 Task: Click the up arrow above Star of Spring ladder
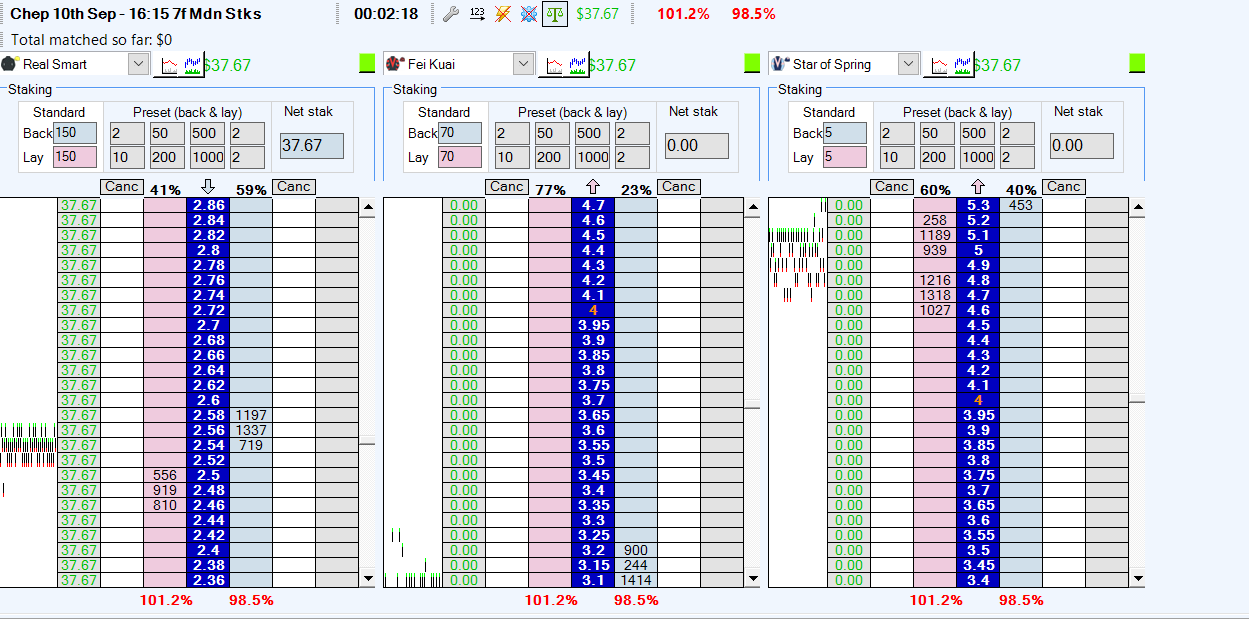tap(977, 187)
